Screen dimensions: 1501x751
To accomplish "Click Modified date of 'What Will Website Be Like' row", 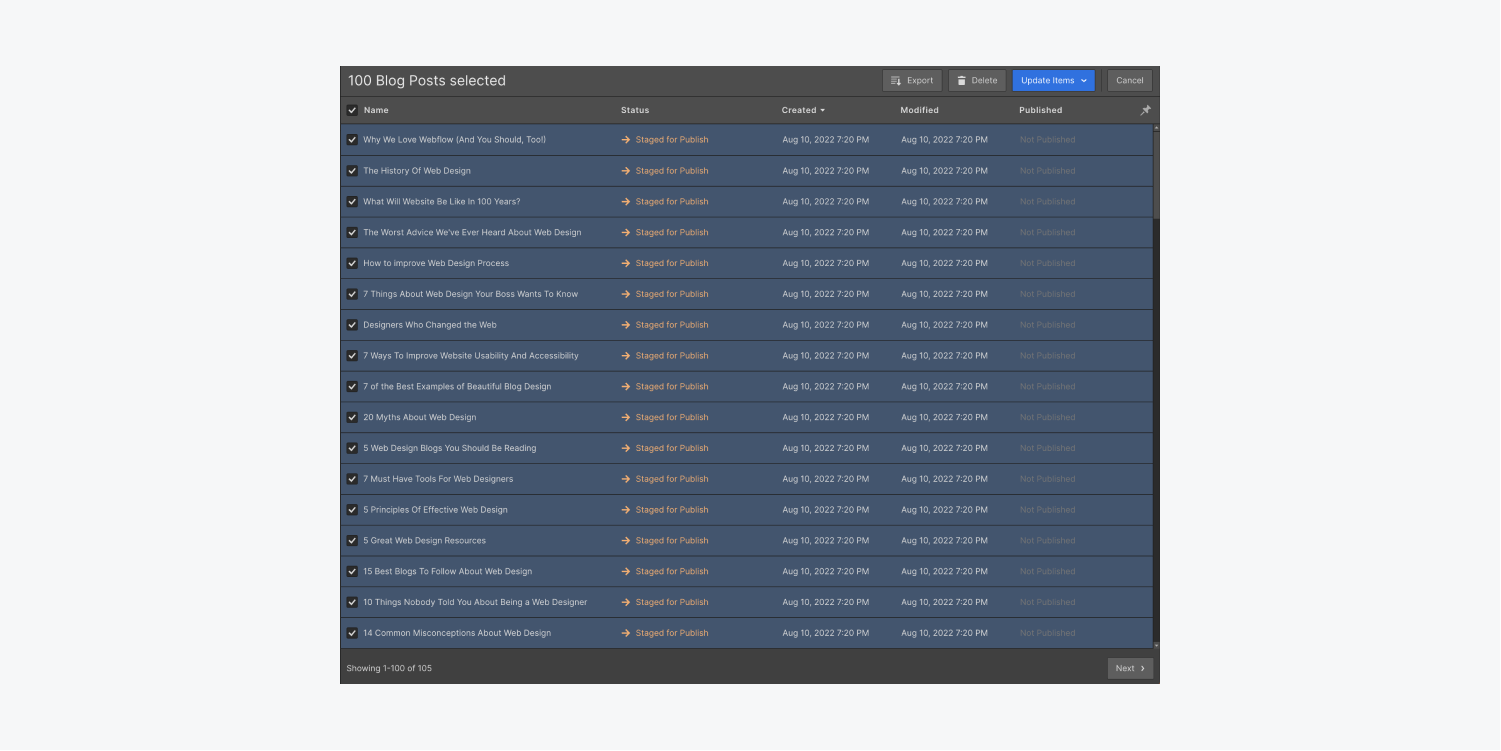I will [x=944, y=202].
